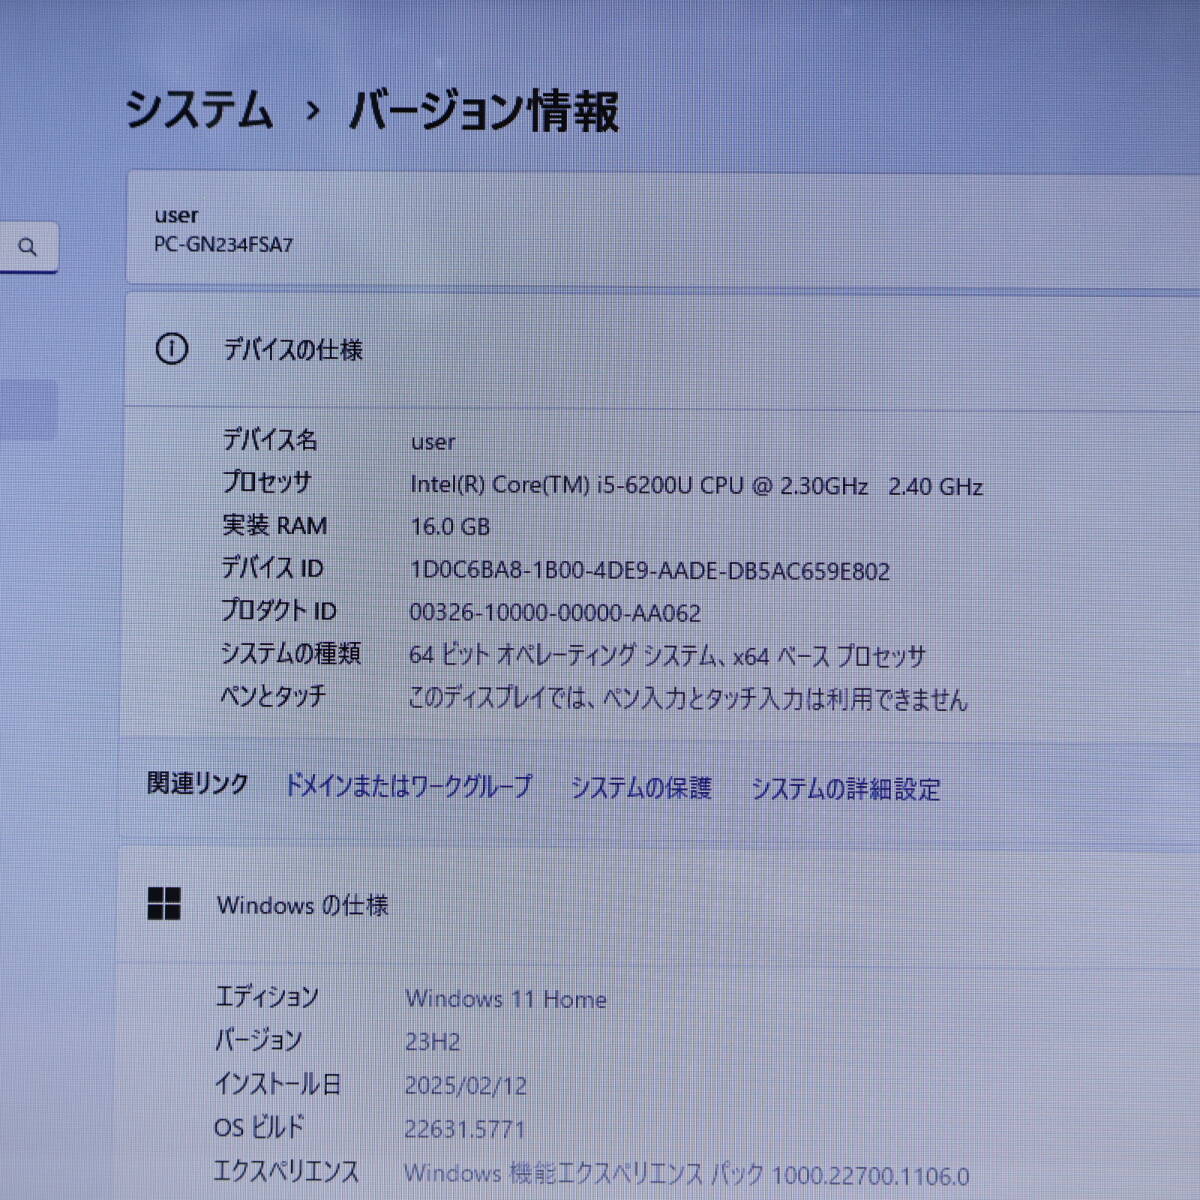Click the highlighted sidebar navigation item

point(28,410)
